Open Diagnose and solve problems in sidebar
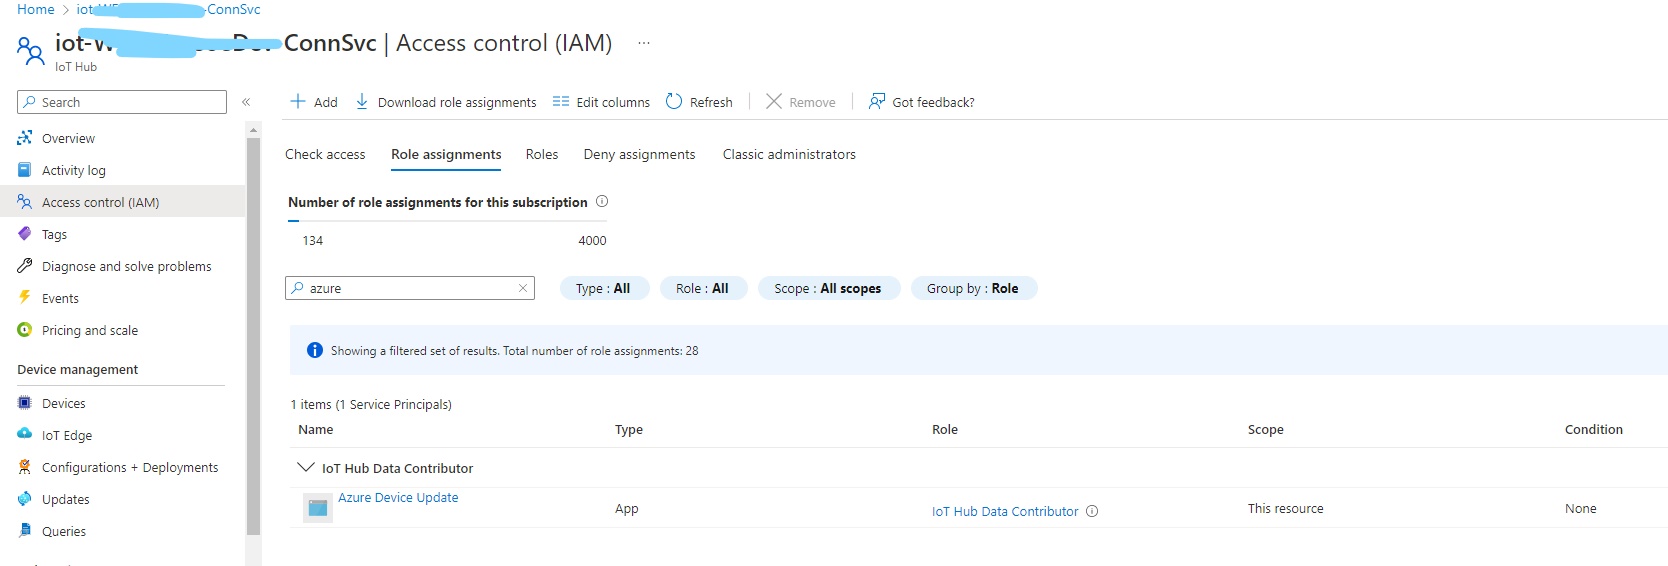Image resolution: width=1668 pixels, height=566 pixels. 125,266
